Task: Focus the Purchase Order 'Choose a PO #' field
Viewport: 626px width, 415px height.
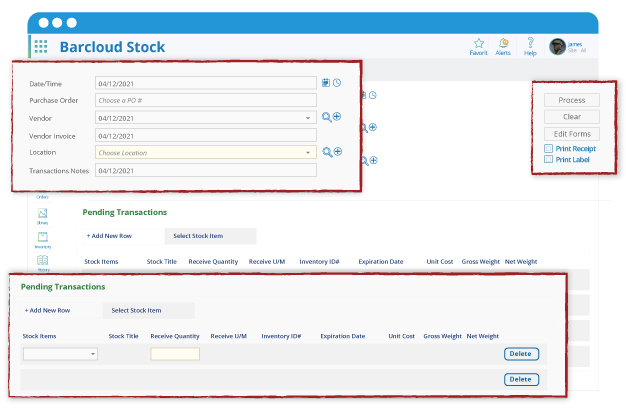Action: click(206, 100)
